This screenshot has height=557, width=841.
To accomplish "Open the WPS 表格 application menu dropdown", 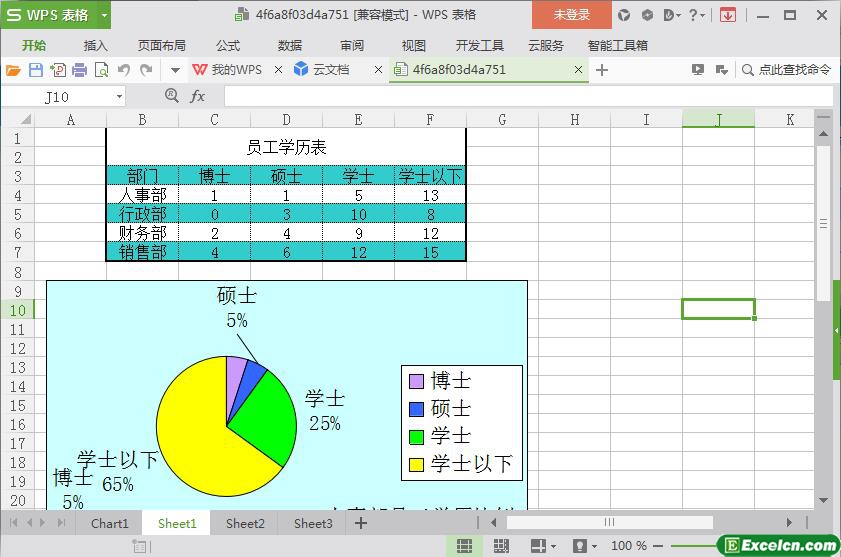I will (100, 15).
